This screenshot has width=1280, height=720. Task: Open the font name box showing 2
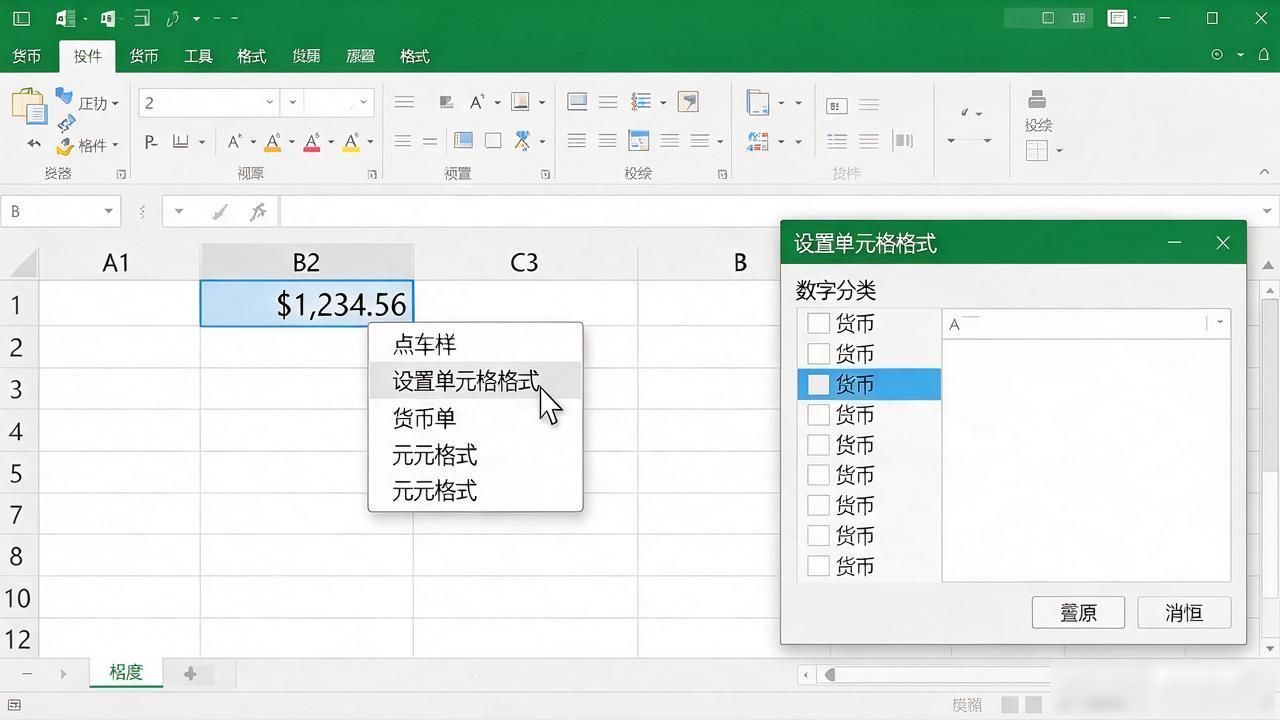208,102
